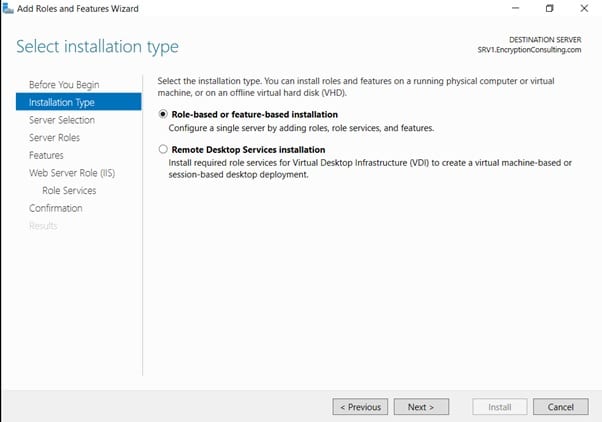Navigate to the Features step
The height and width of the screenshot is (422, 602).
(46, 156)
